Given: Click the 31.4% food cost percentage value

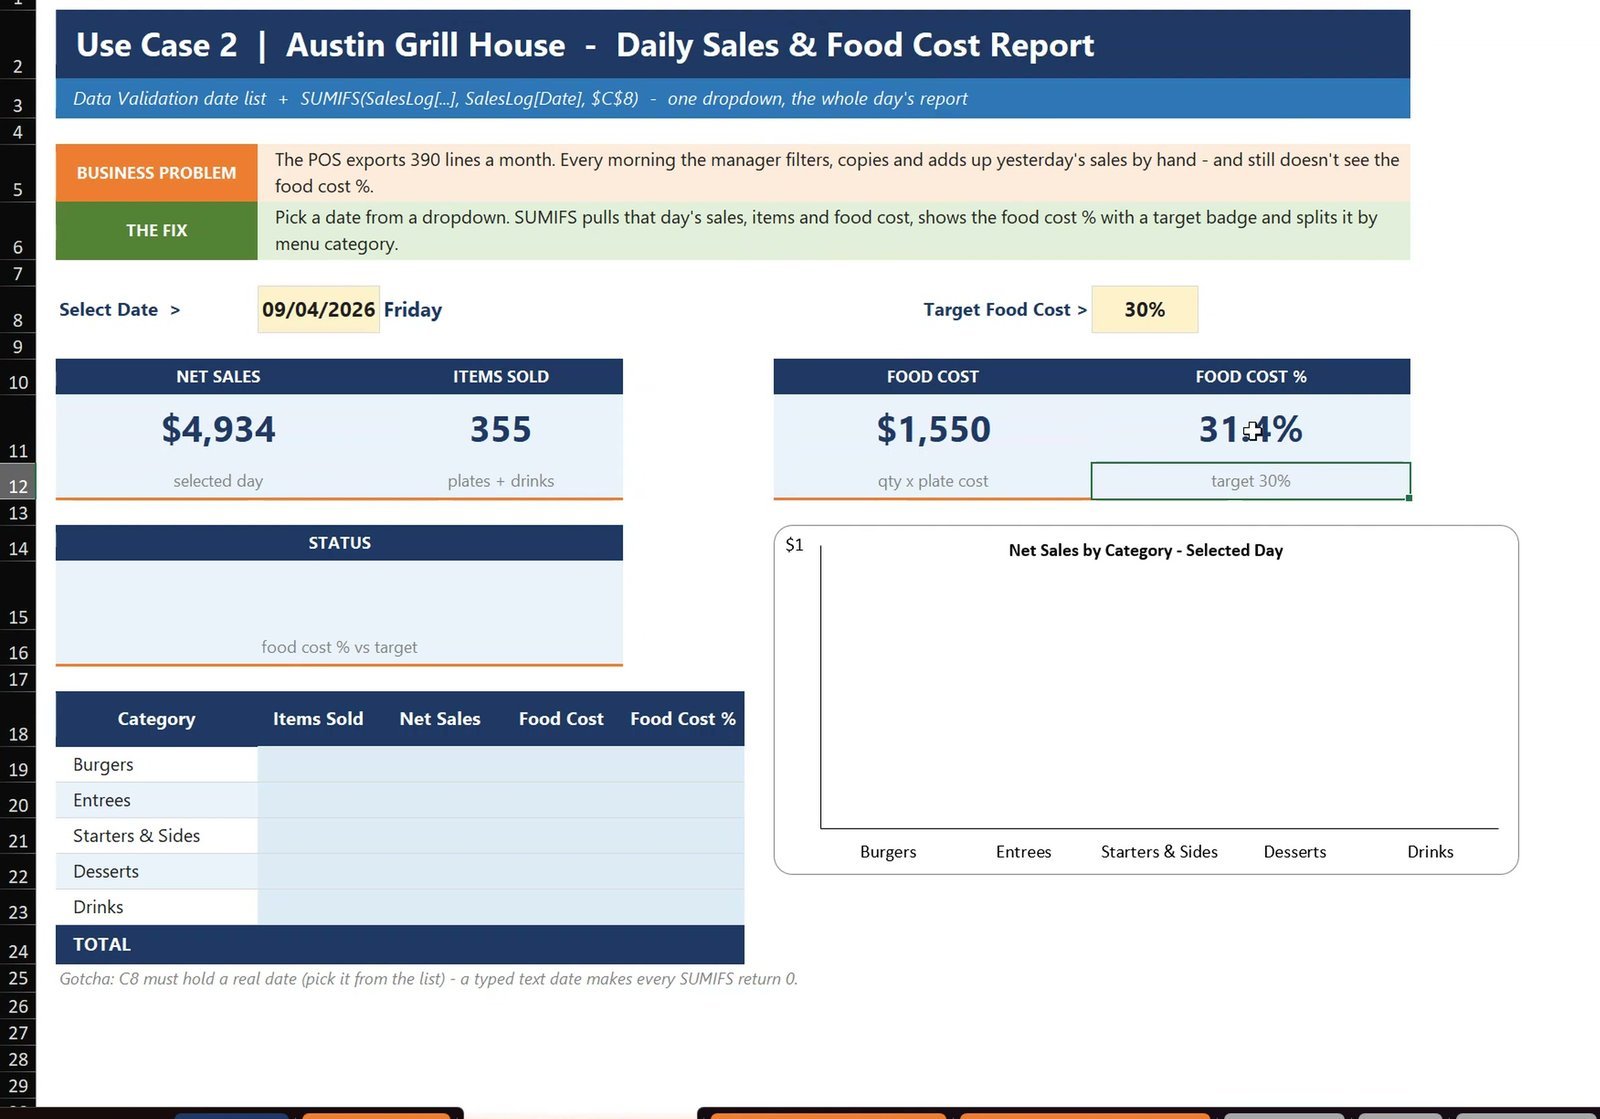Looking at the screenshot, I should [1250, 429].
